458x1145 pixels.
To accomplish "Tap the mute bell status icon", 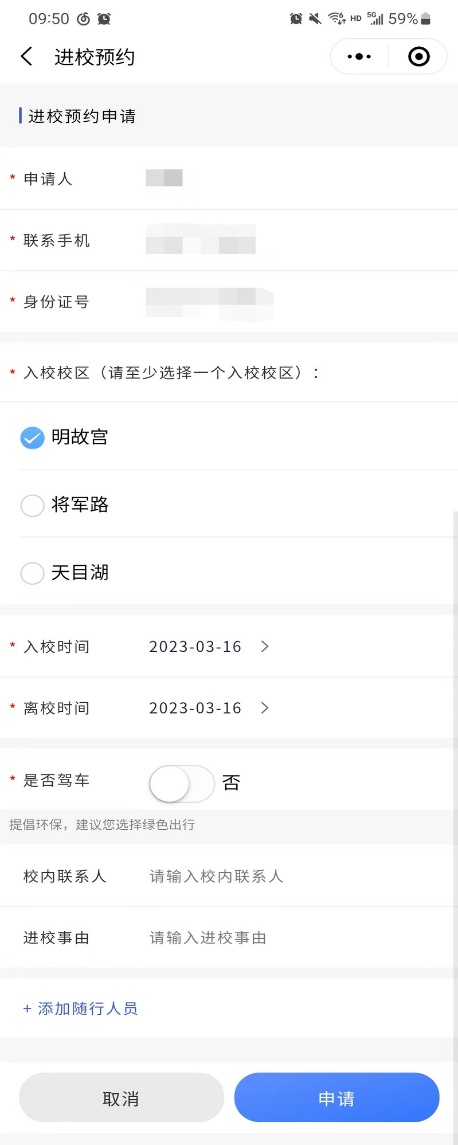I will [316, 19].
